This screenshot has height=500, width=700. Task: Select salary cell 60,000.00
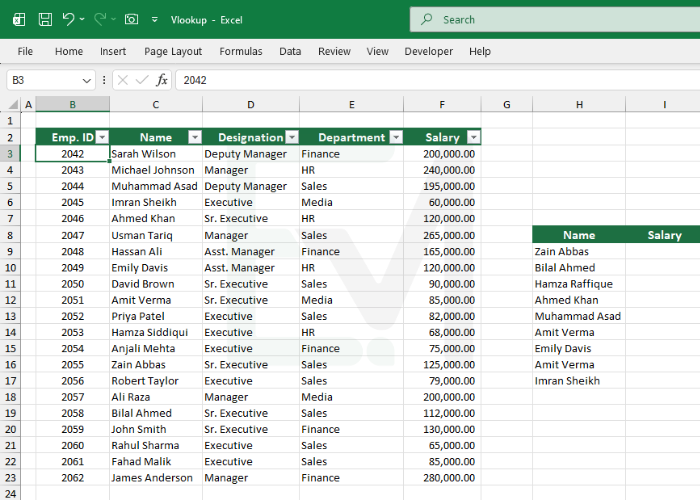[442, 202]
